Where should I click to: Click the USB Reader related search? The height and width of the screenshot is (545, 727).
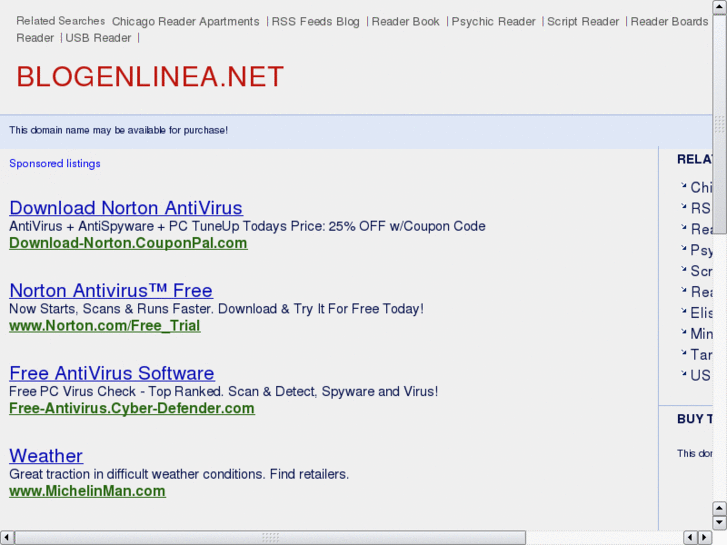[x=98, y=38]
